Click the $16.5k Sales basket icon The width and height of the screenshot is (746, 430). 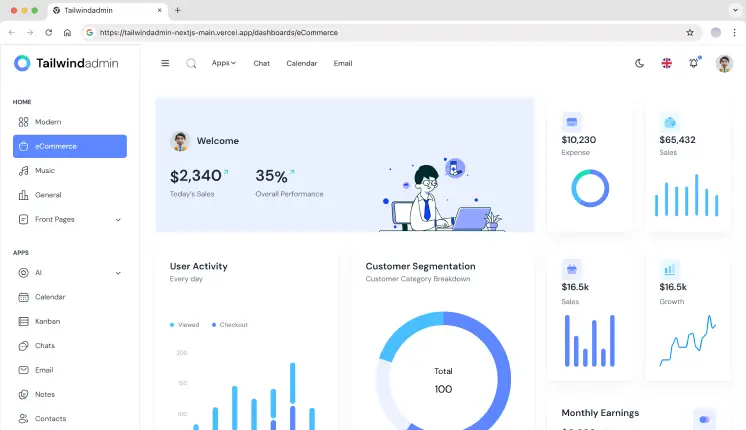(x=571, y=270)
